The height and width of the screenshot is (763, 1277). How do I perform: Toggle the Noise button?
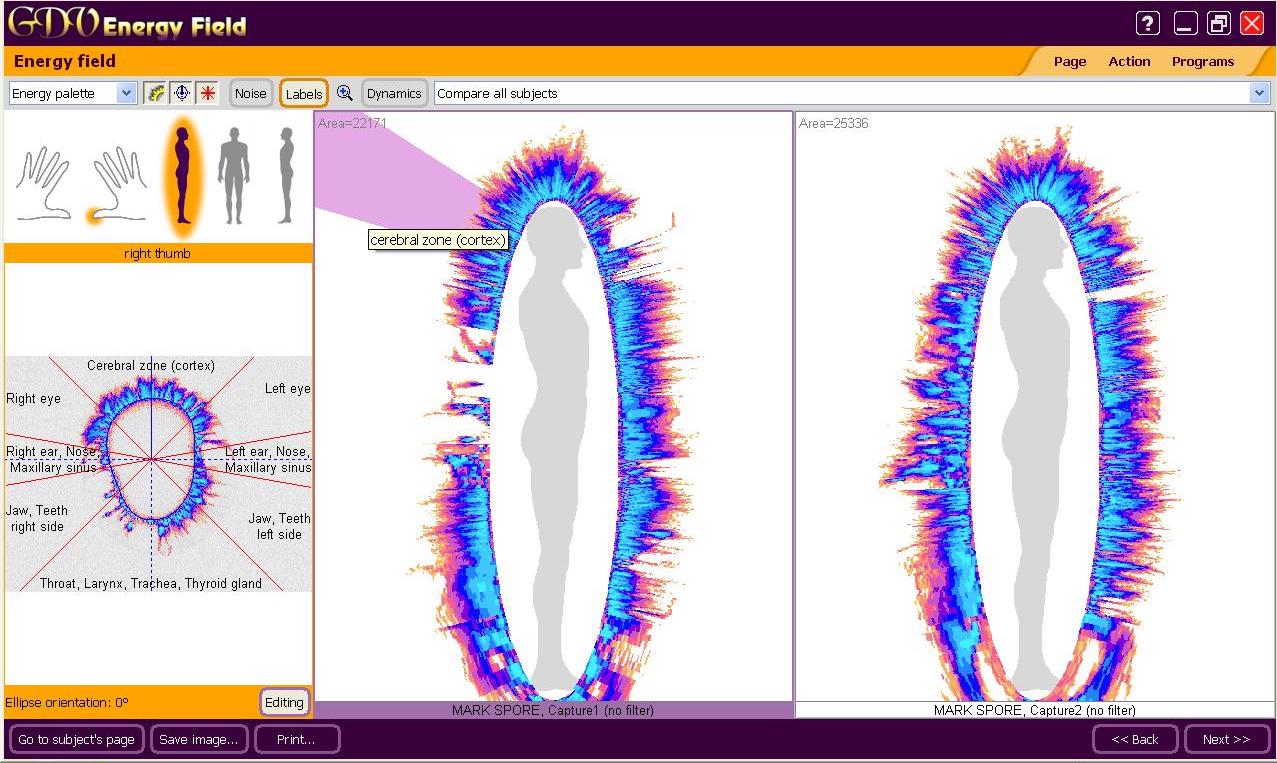251,93
